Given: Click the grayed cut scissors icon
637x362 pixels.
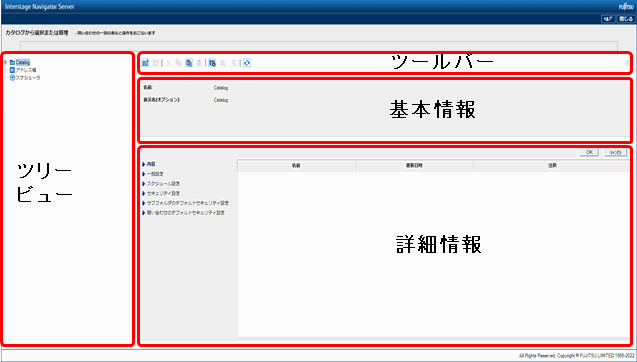Looking at the screenshot, I should click(x=169, y=63).
